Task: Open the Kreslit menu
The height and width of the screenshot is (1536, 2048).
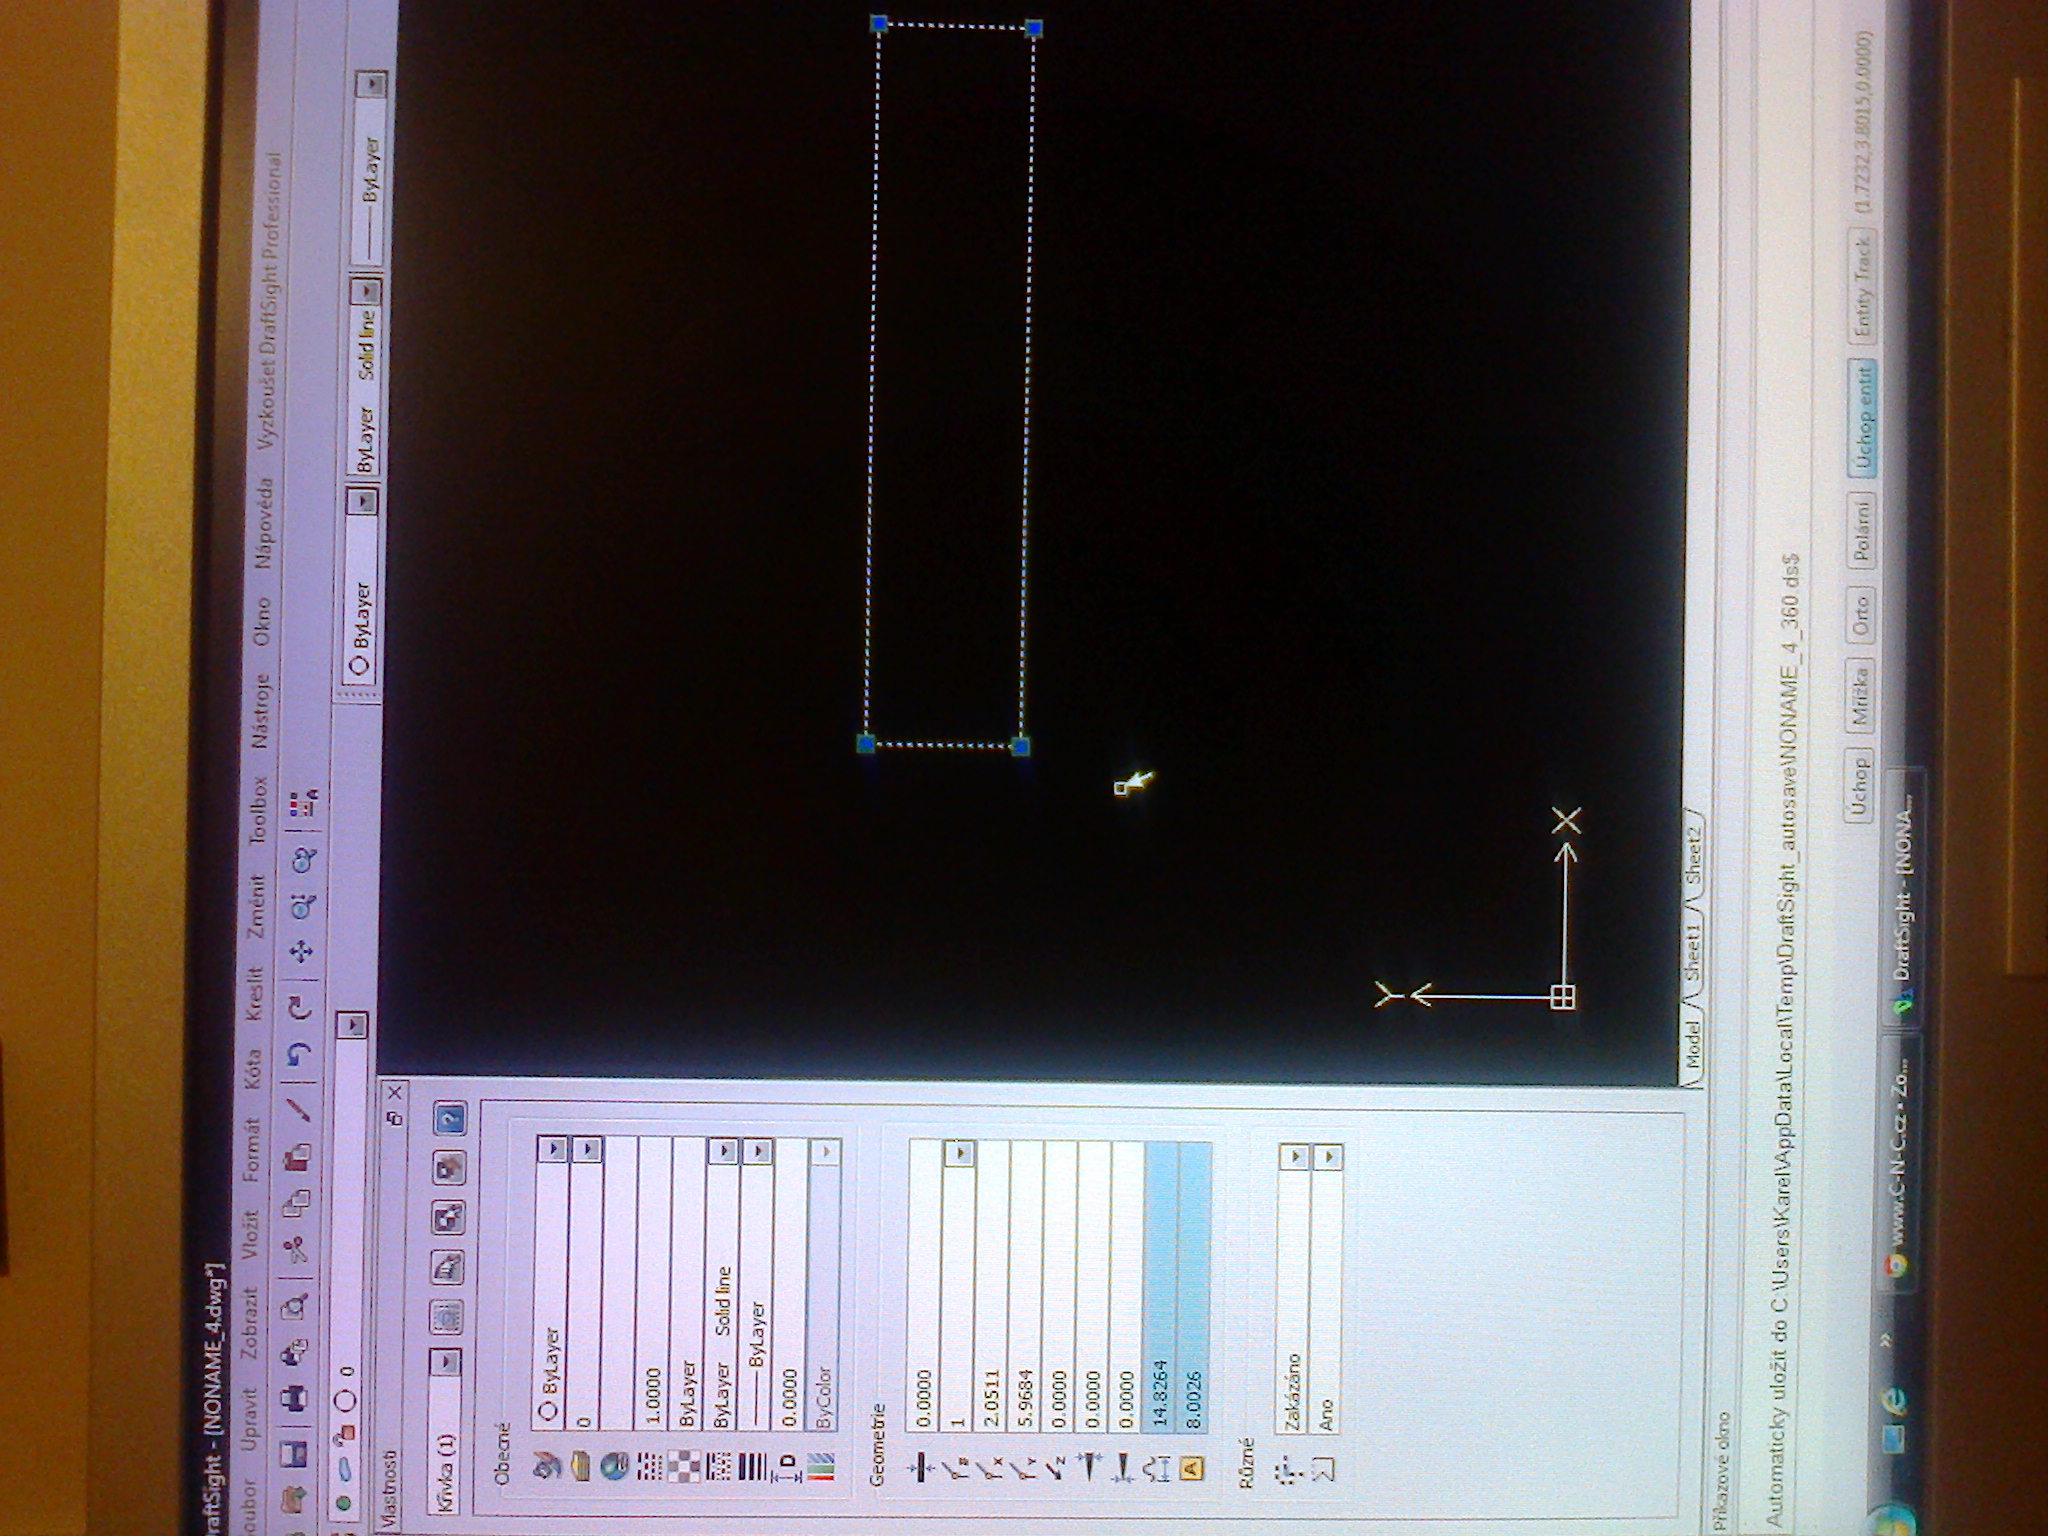Action: (253, 993)
